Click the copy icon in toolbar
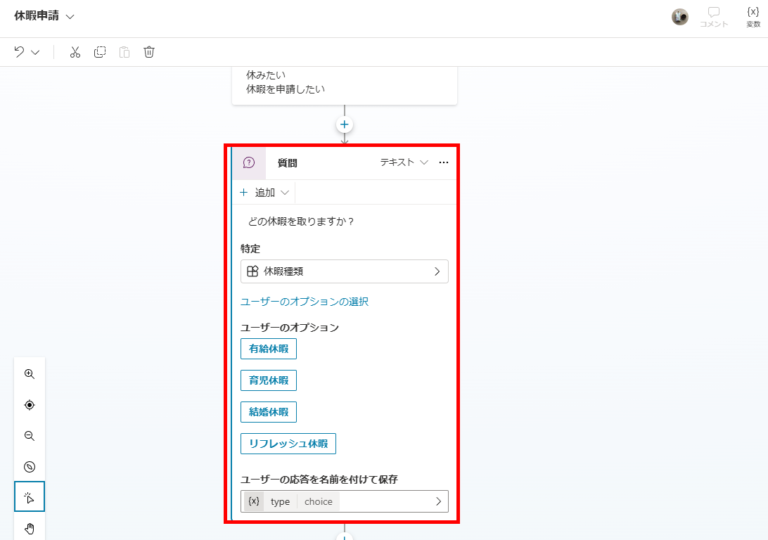 tap(100, 52)
